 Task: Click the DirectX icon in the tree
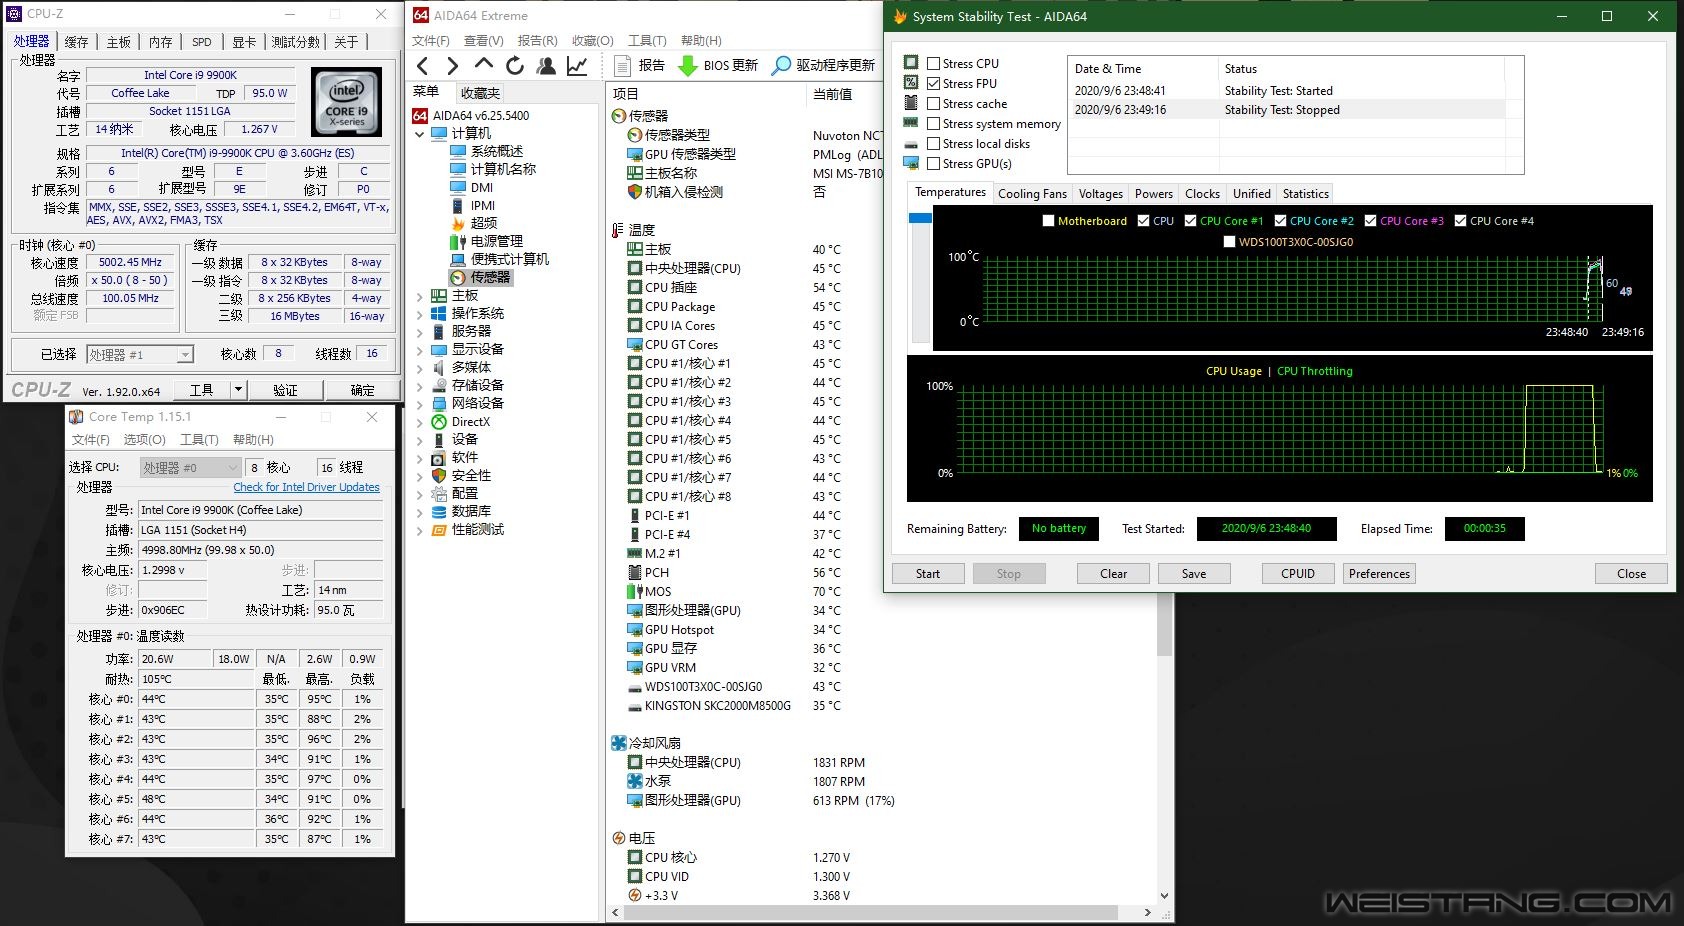click(x=439, y=422)
